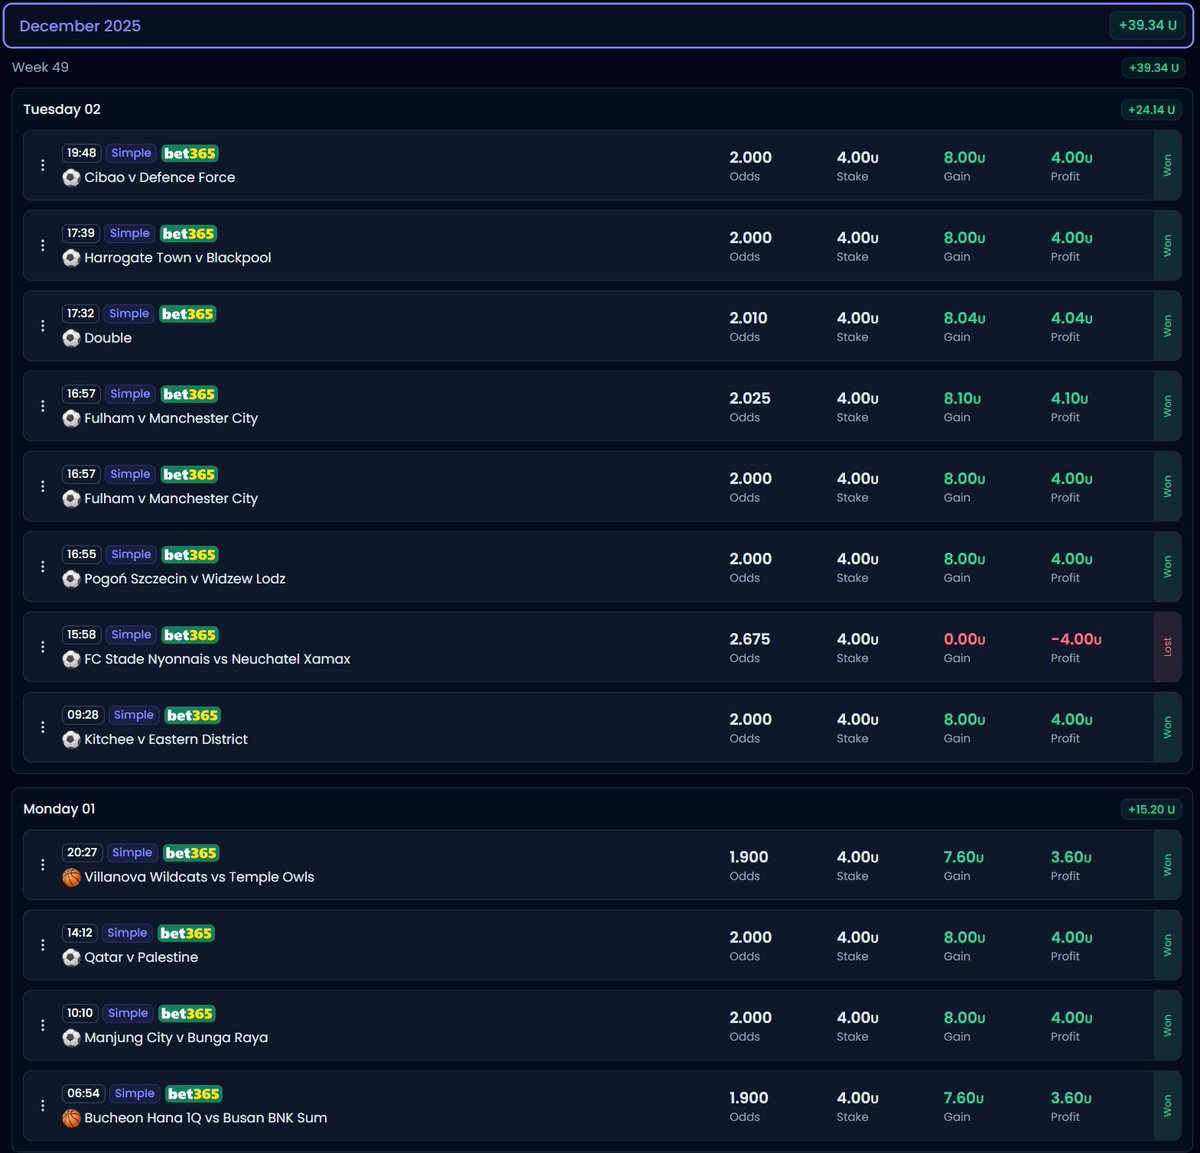Click the basketball icon on Bucheon Hana 1Q bet
The height and width of the screenshot is (1153, 1200).
(71, 1118)
